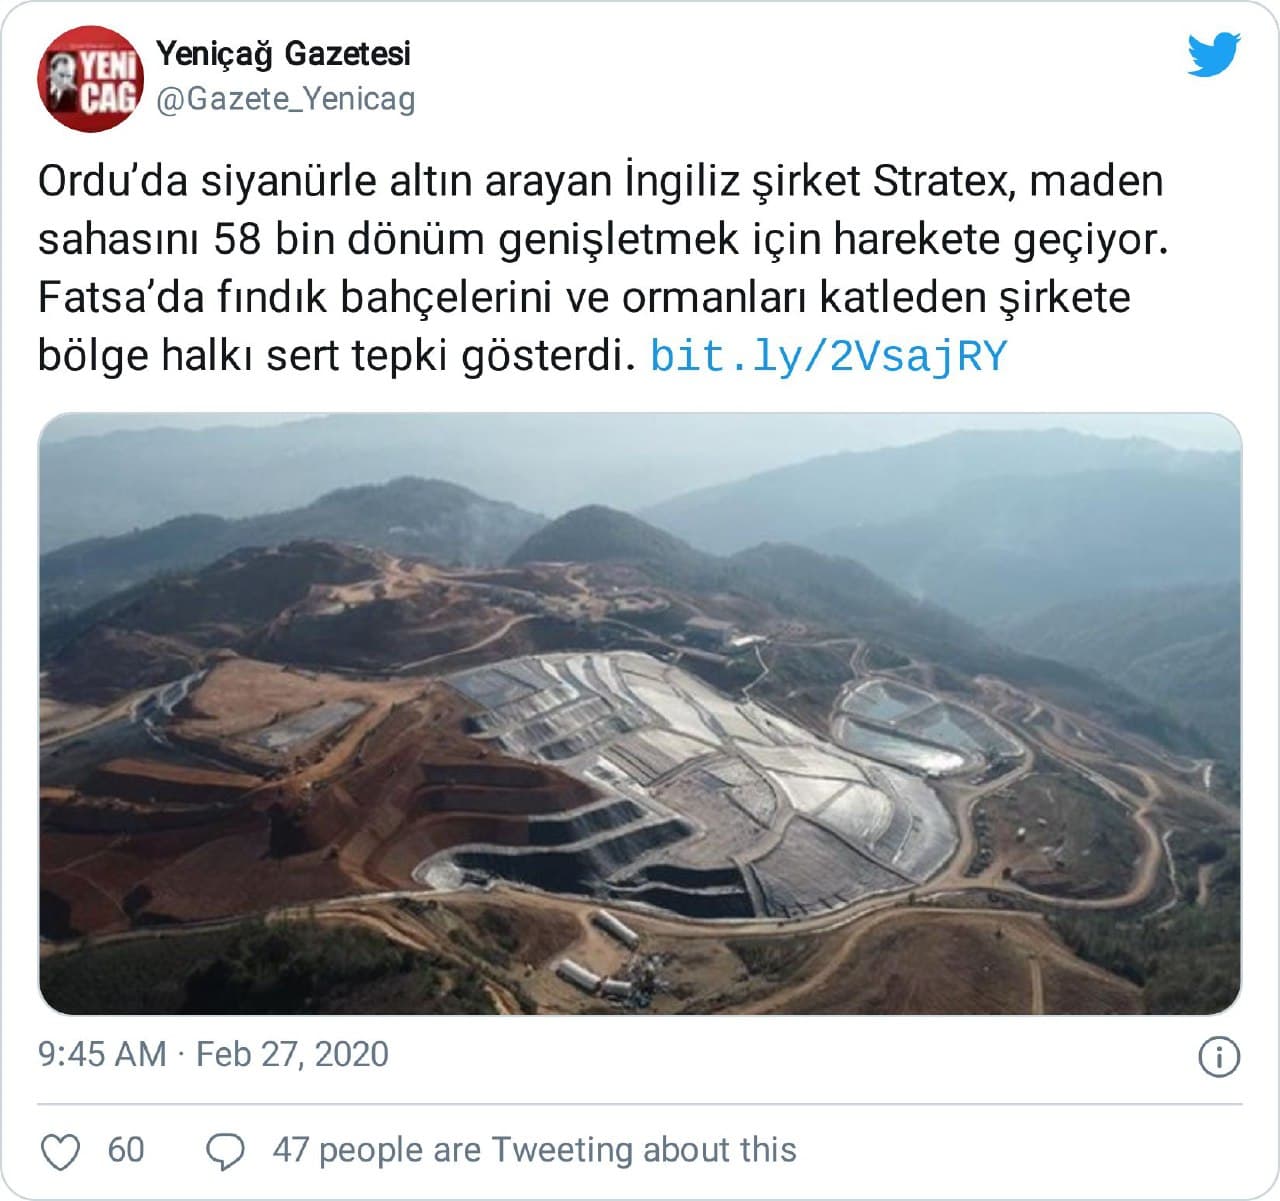The width and height of the screenshot is (1280, 1201).
Task: Select the word Tweeting in footer
Action: 562,1150
